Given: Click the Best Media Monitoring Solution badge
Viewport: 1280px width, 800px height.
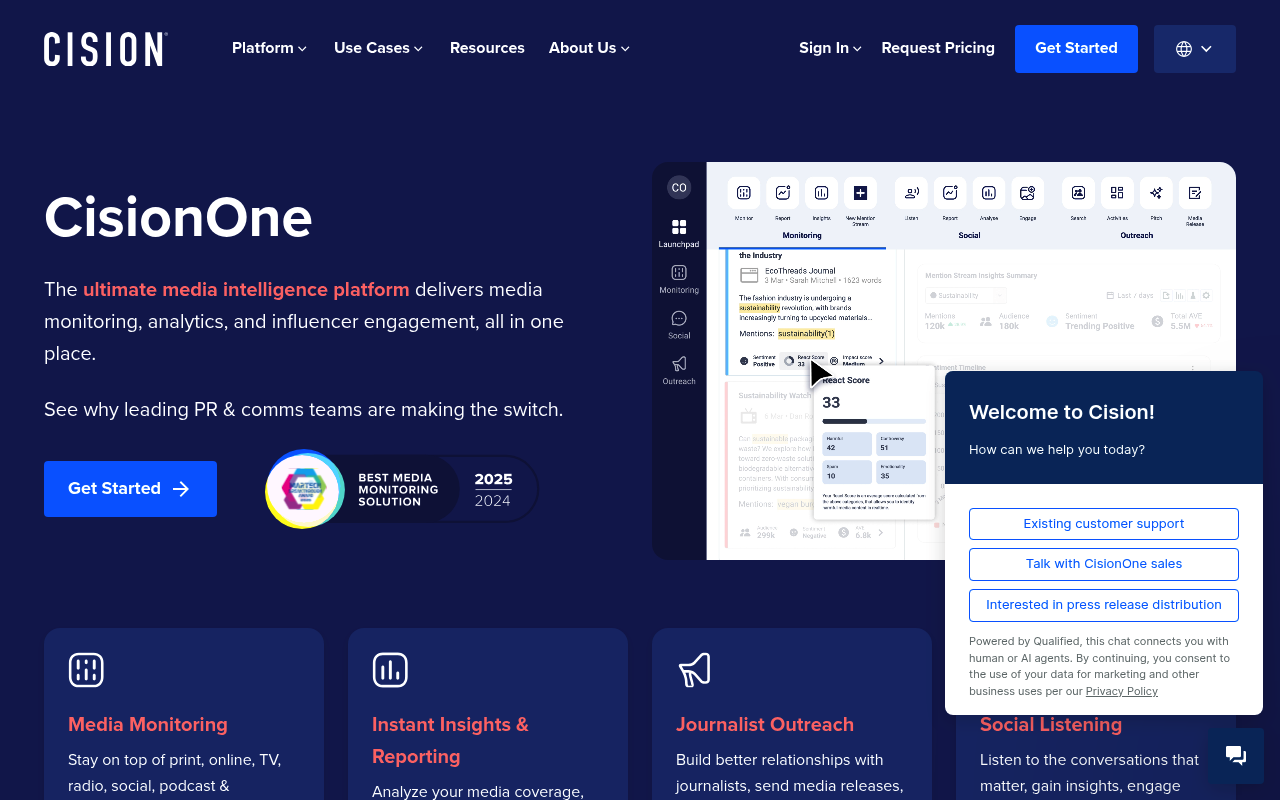Looking at the screenshot, I should [x=402, y=489].
